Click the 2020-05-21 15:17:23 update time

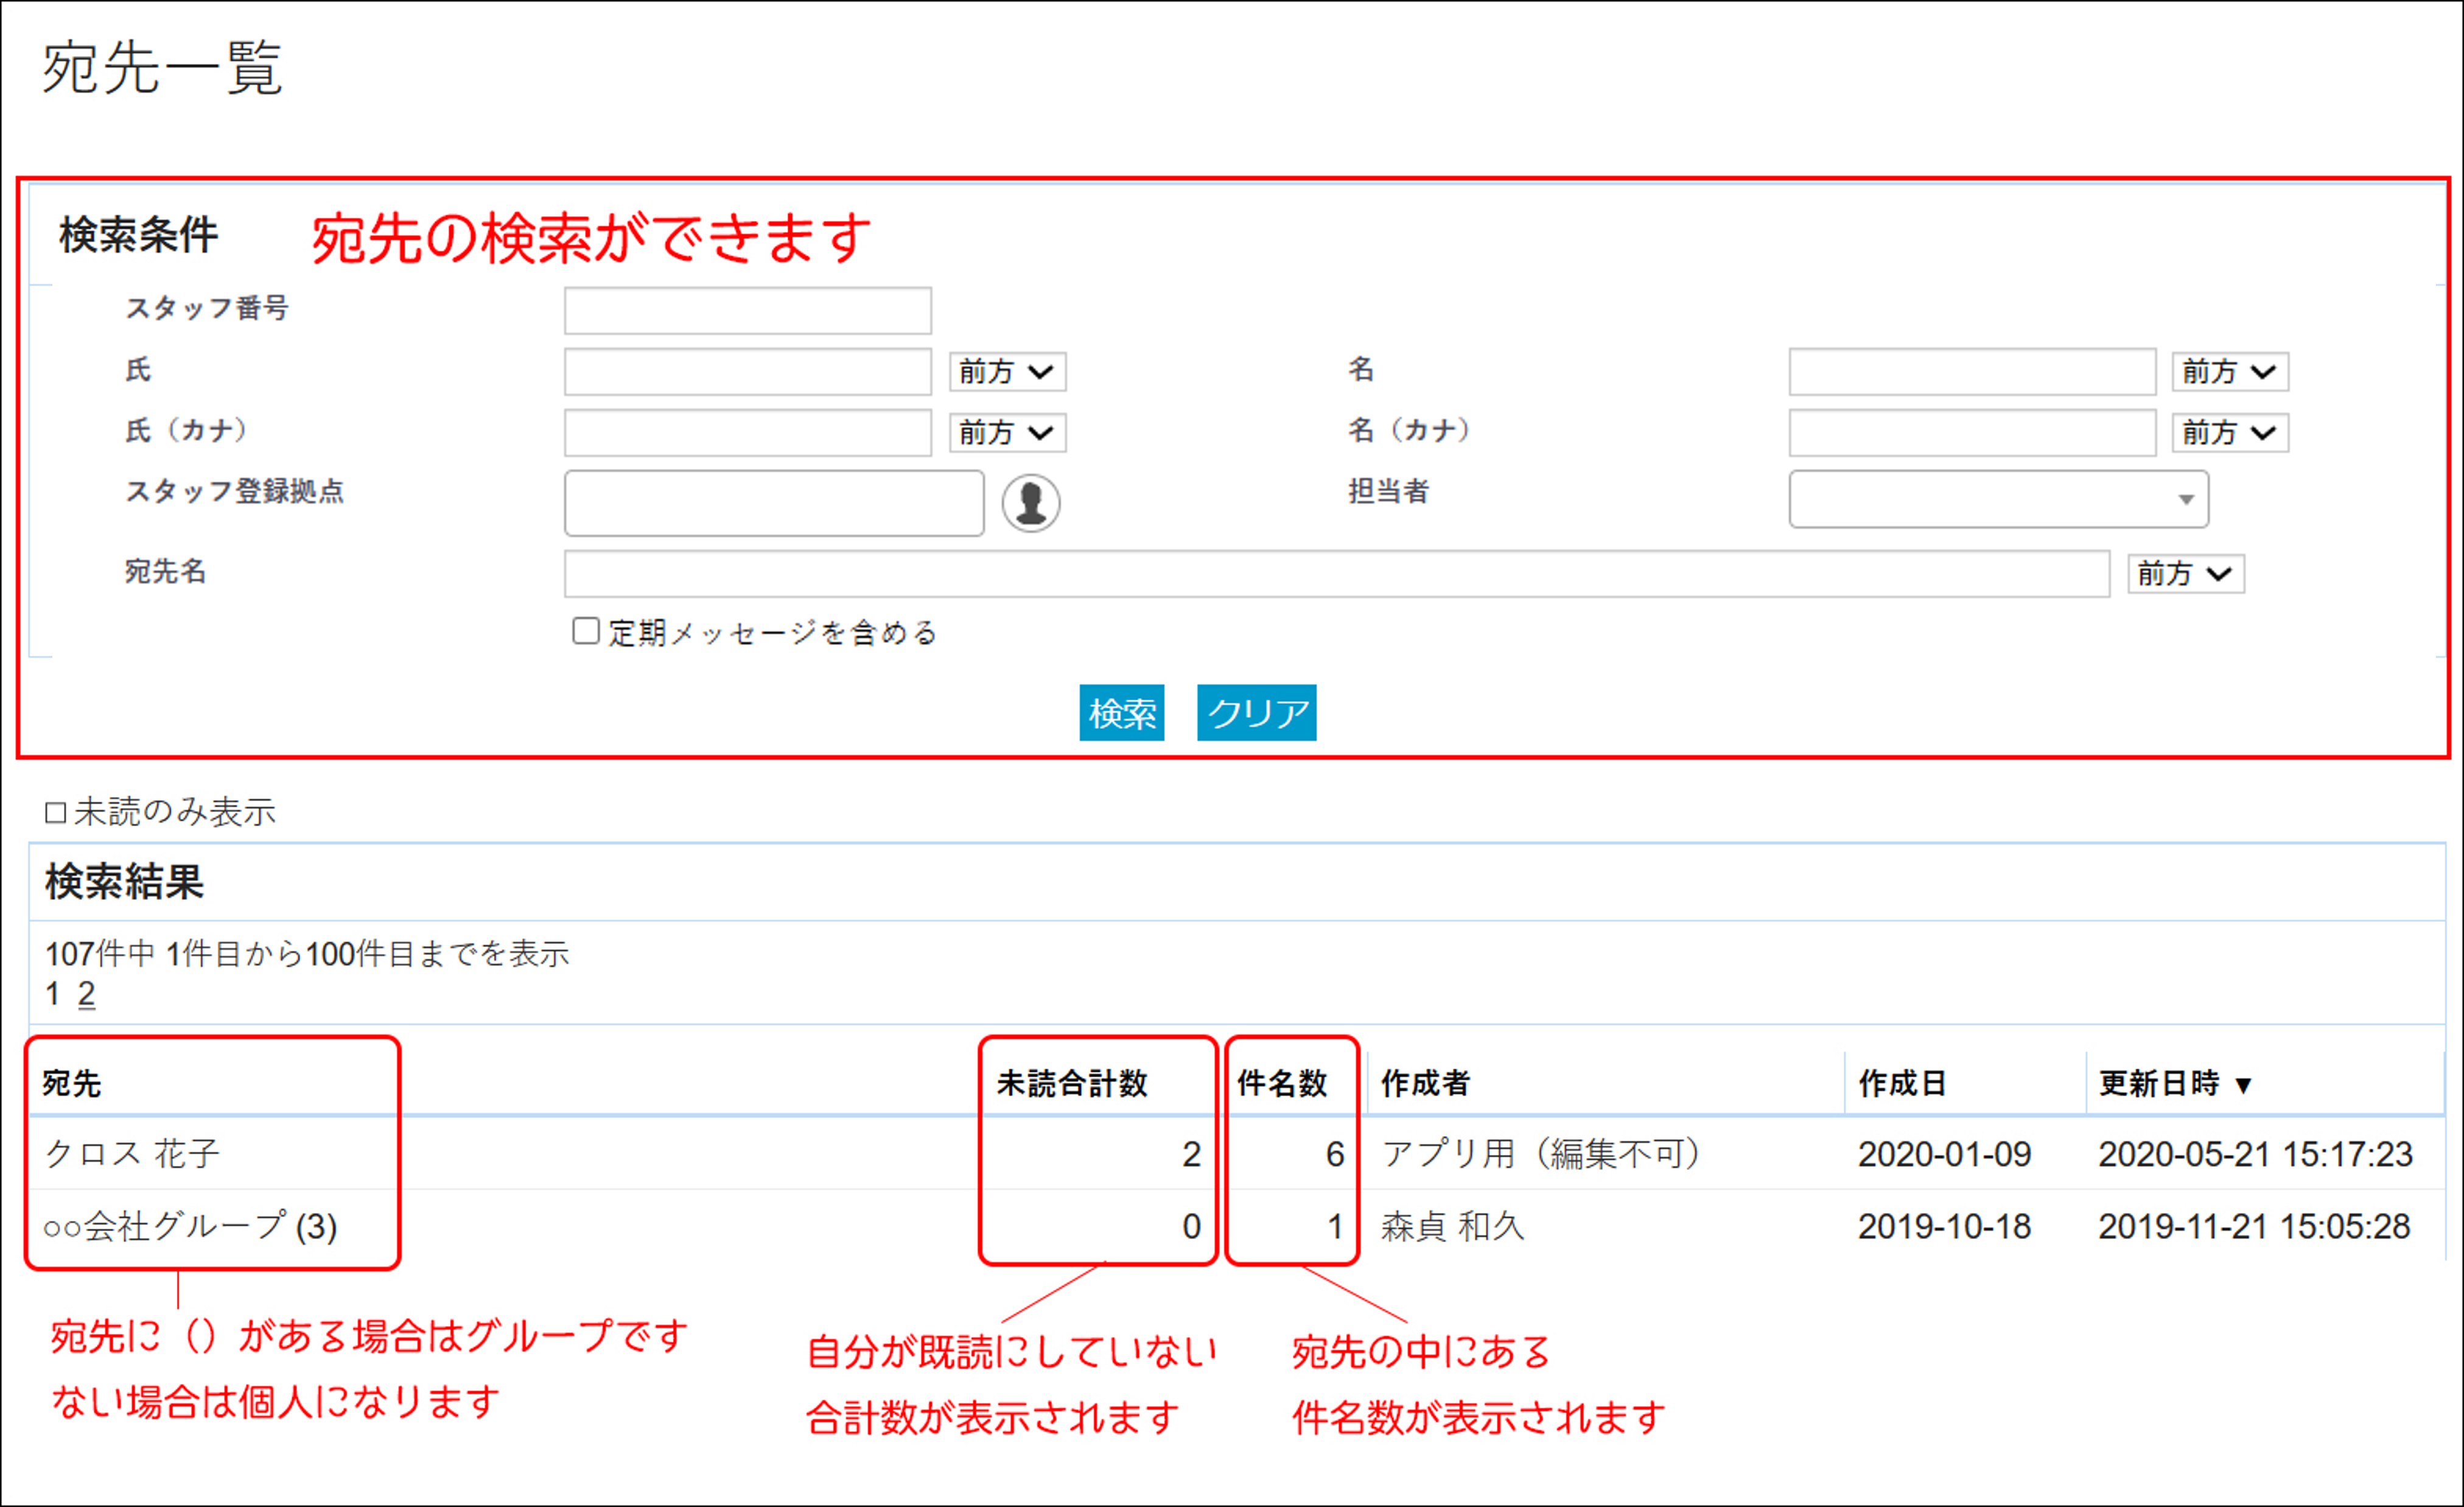tap(2255, 1155)
